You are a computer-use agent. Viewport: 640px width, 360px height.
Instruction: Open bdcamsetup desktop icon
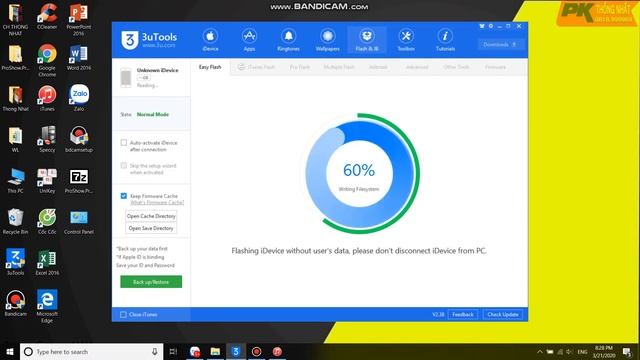tap(79, 139)
